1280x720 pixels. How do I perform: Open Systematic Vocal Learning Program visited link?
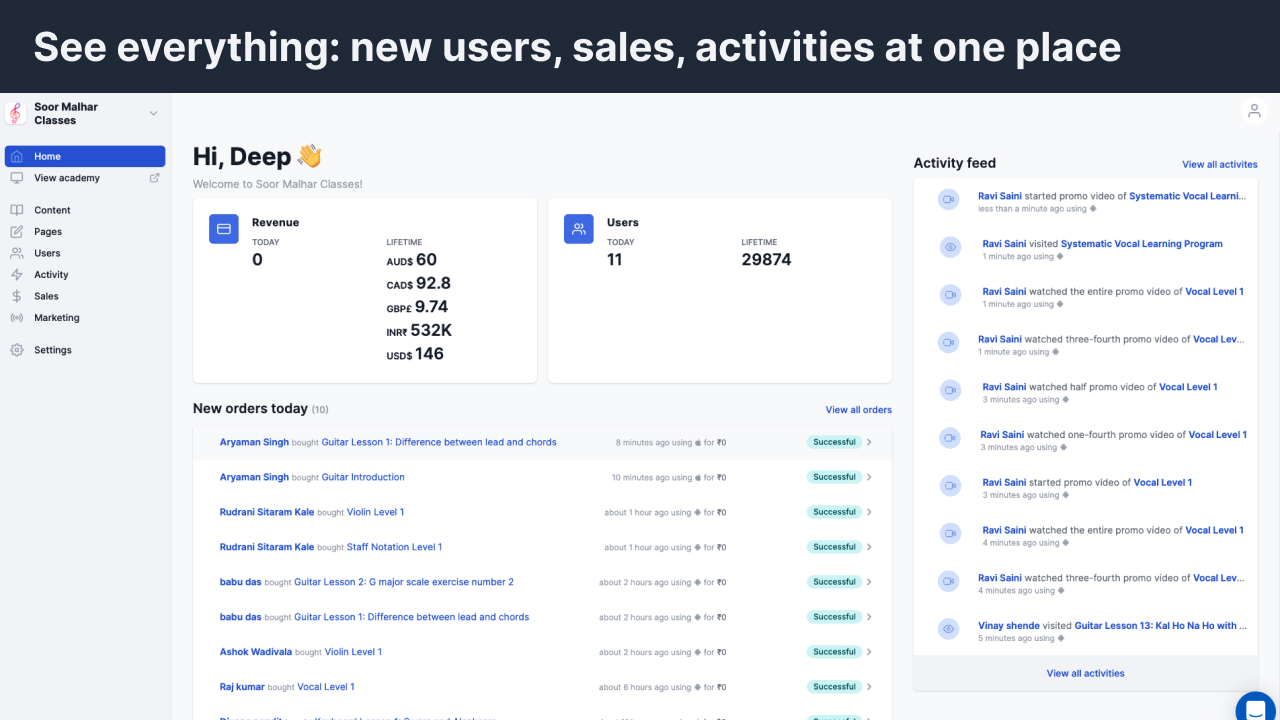[1142, 244]
